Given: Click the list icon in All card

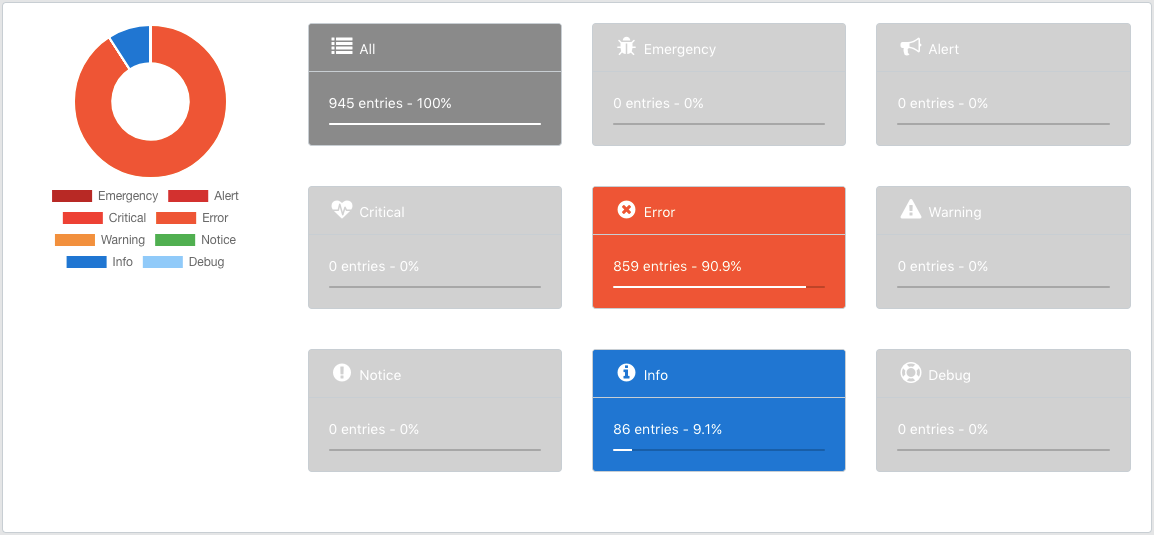Looking at the screenshot, I should 342,47.
